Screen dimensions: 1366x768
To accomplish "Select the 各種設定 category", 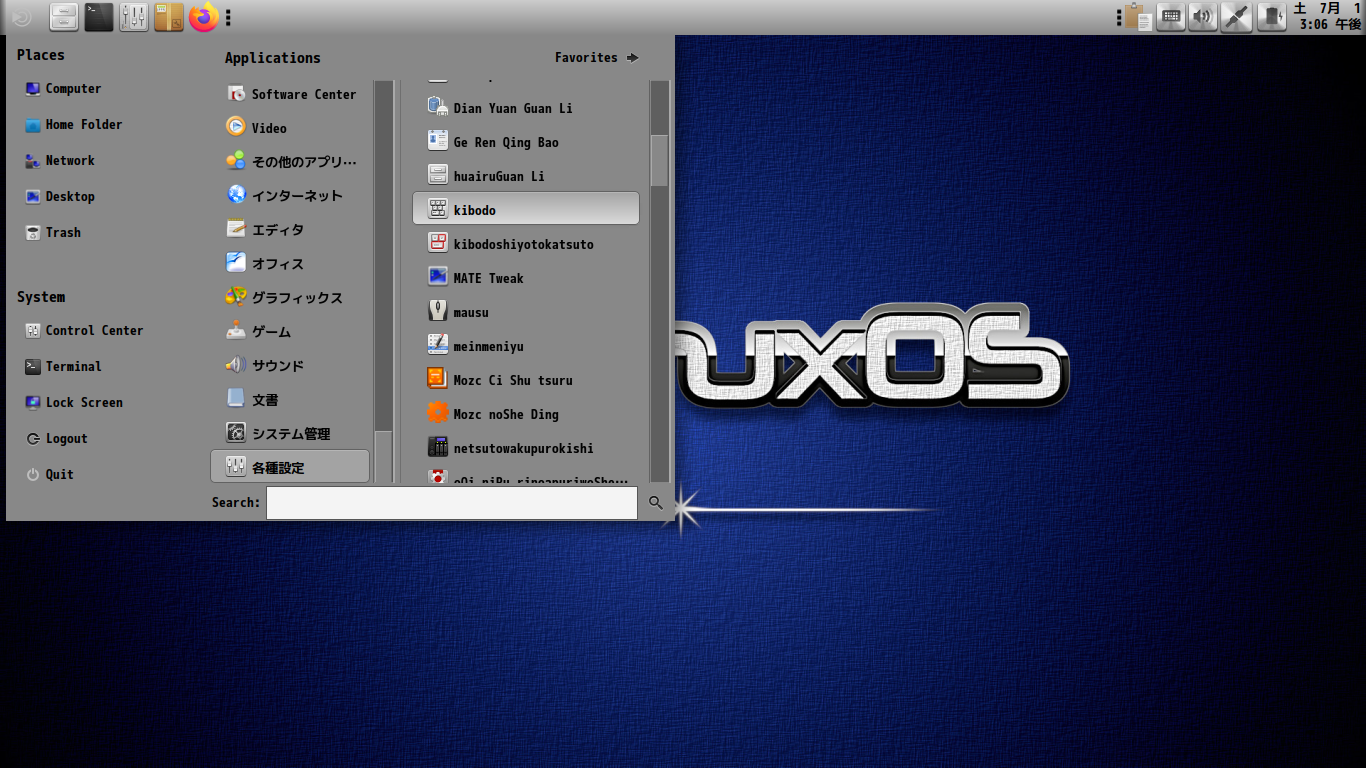I will point(290,467).
